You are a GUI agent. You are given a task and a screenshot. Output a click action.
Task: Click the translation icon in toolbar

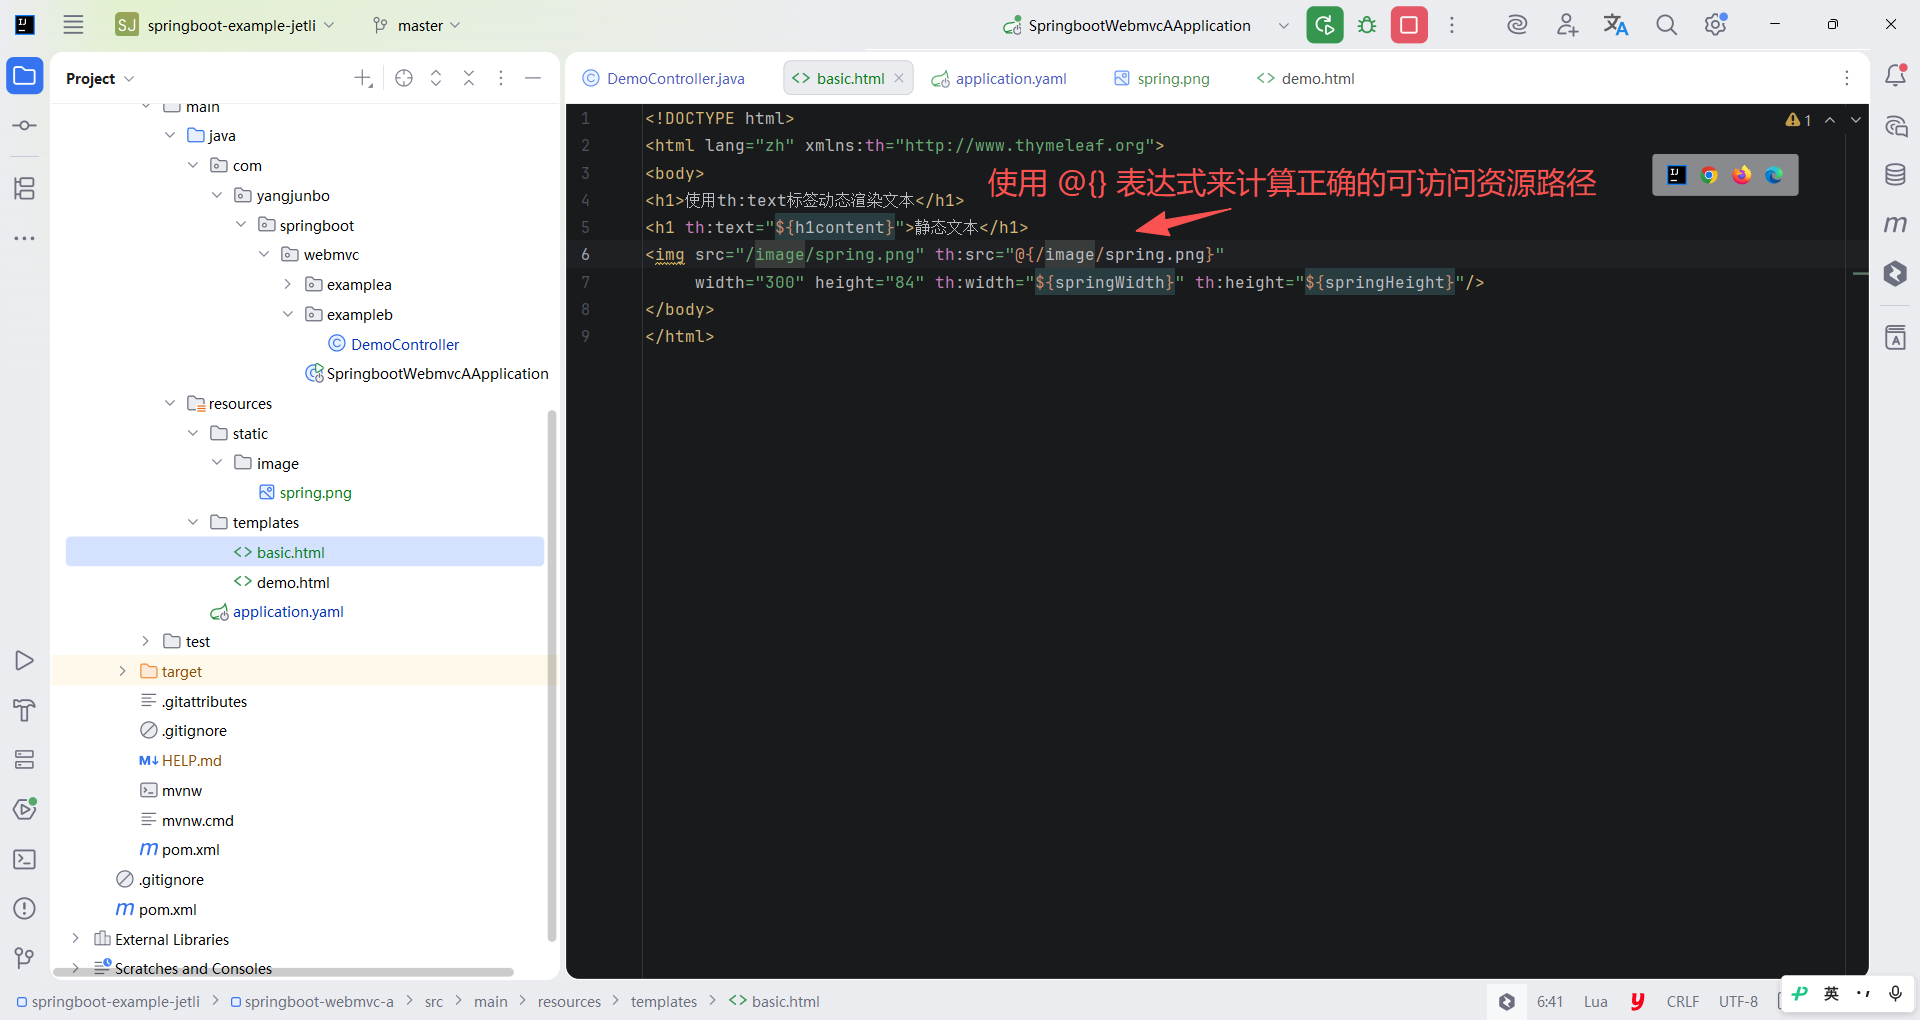1616,25
